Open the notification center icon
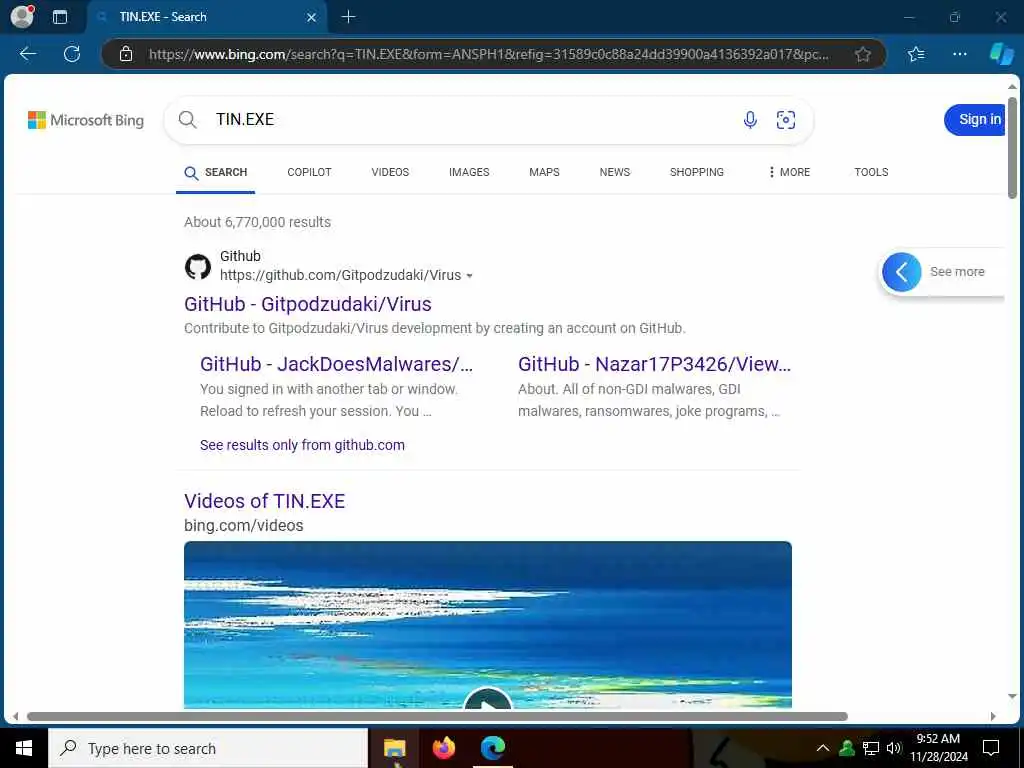Image resolution: width=1024 pixels, height=768 pixels. coord(991,748)
